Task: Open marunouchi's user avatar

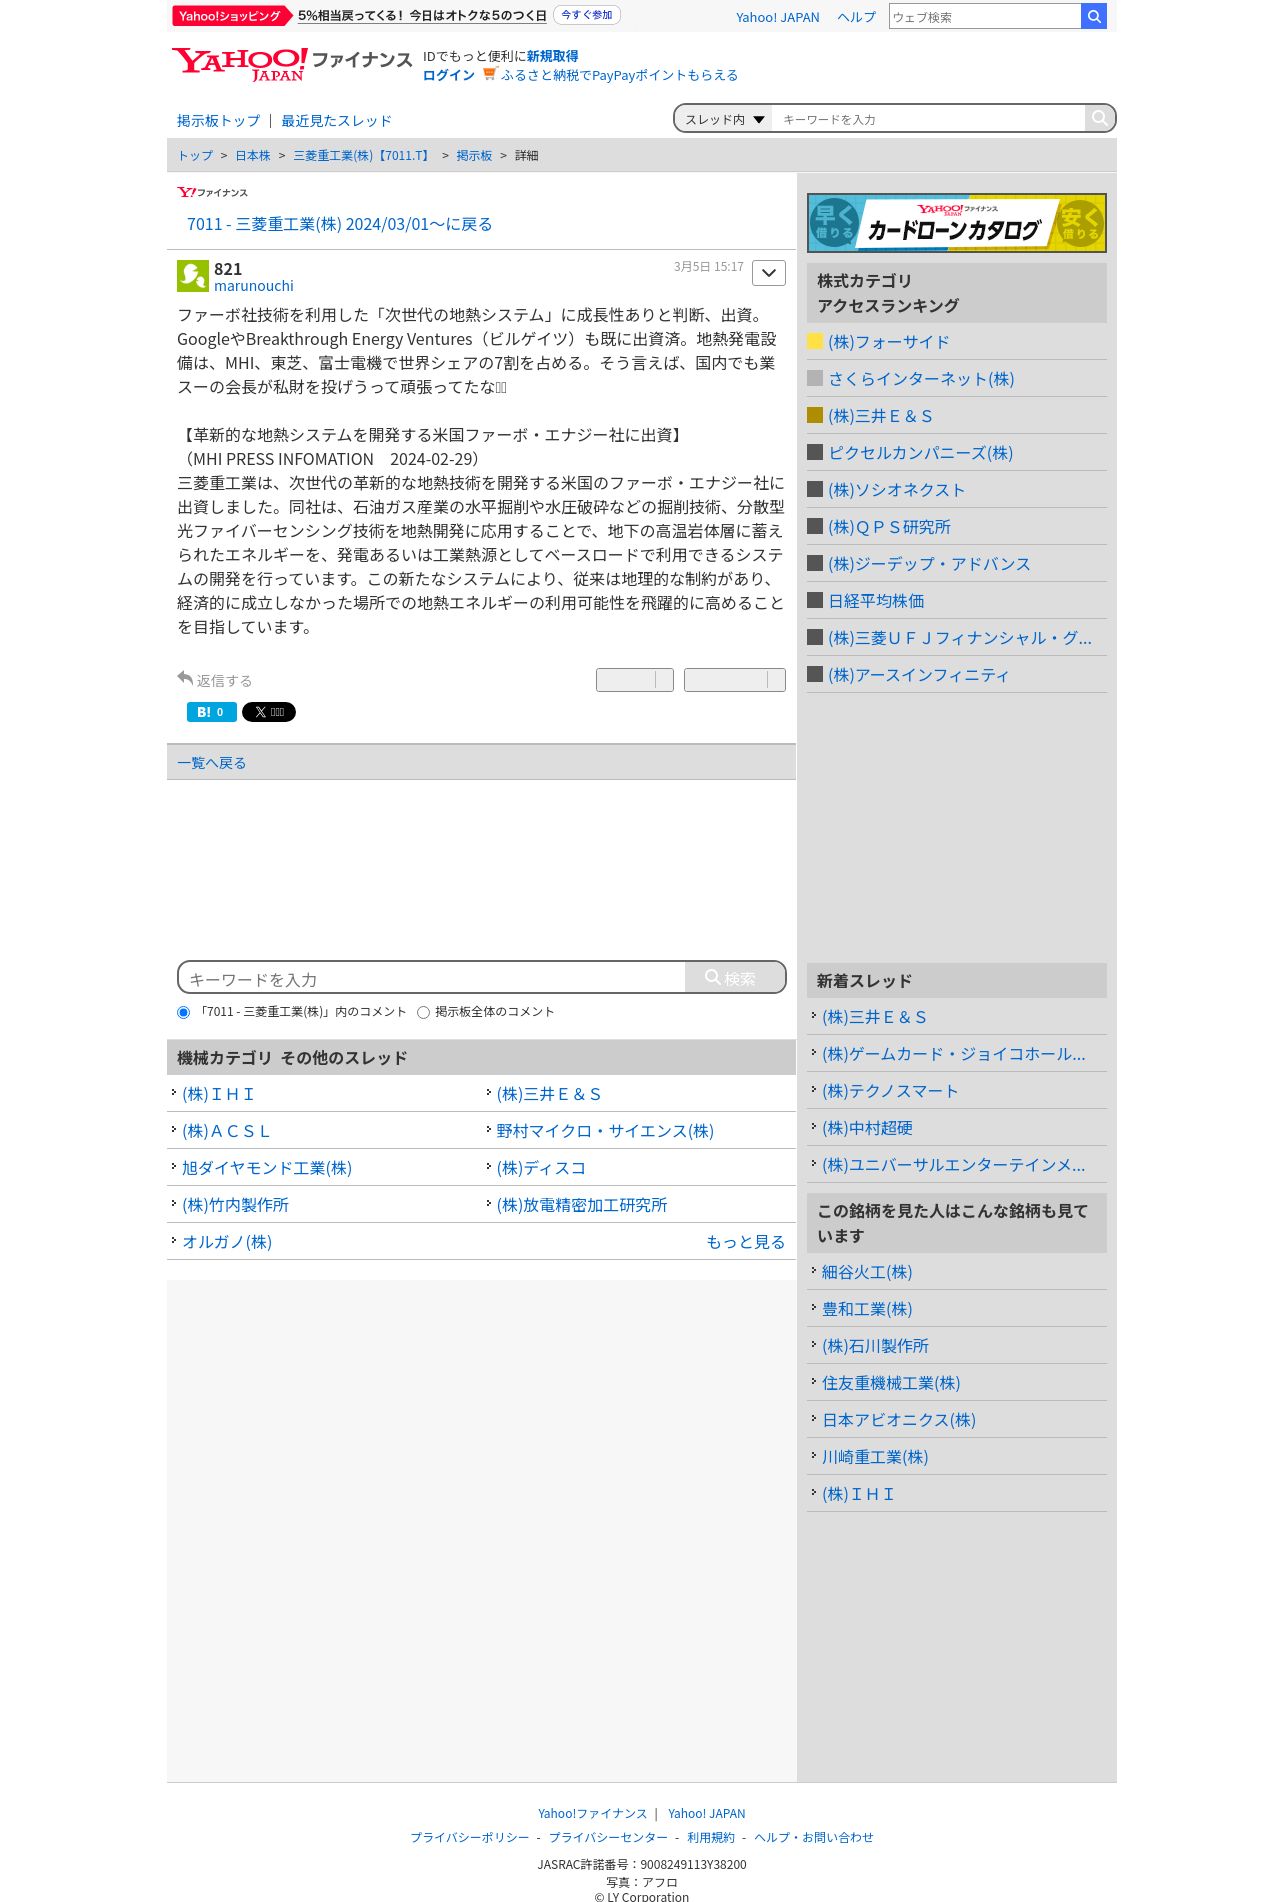Action: (x=193, y=276)
